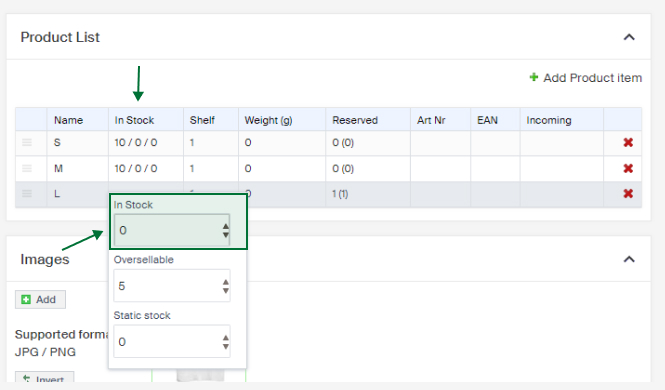Click Shelf value 1 in row S

pos(192,142)
